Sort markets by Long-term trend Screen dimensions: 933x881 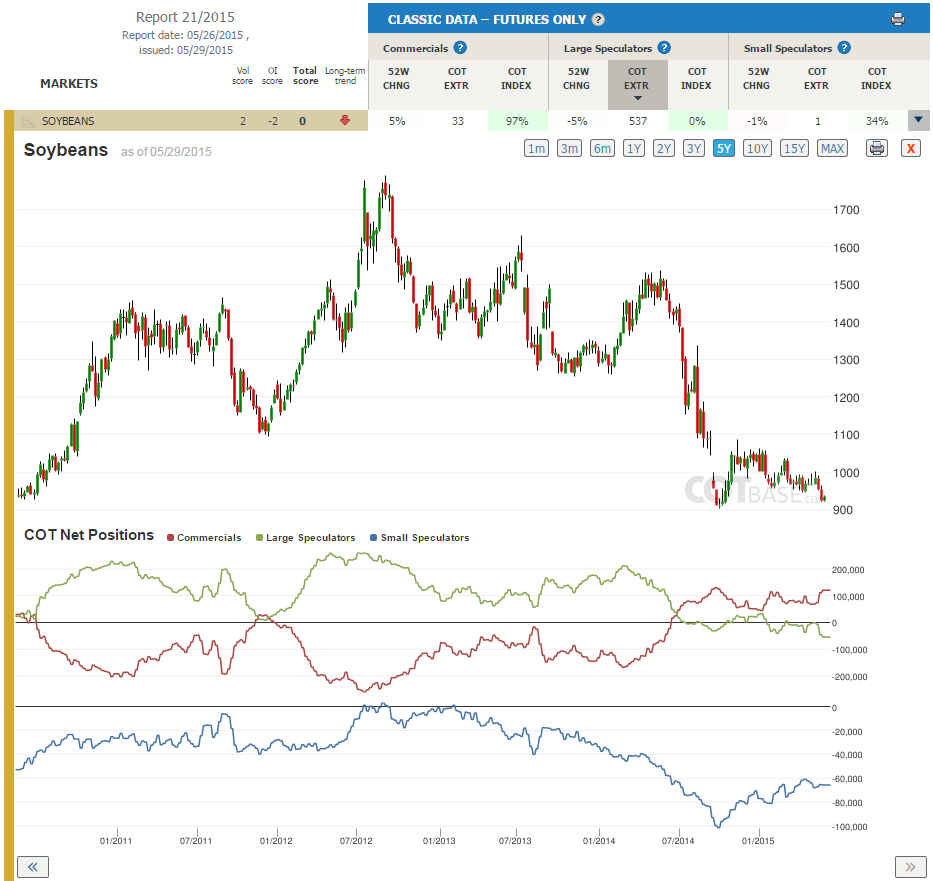(345, 76)
